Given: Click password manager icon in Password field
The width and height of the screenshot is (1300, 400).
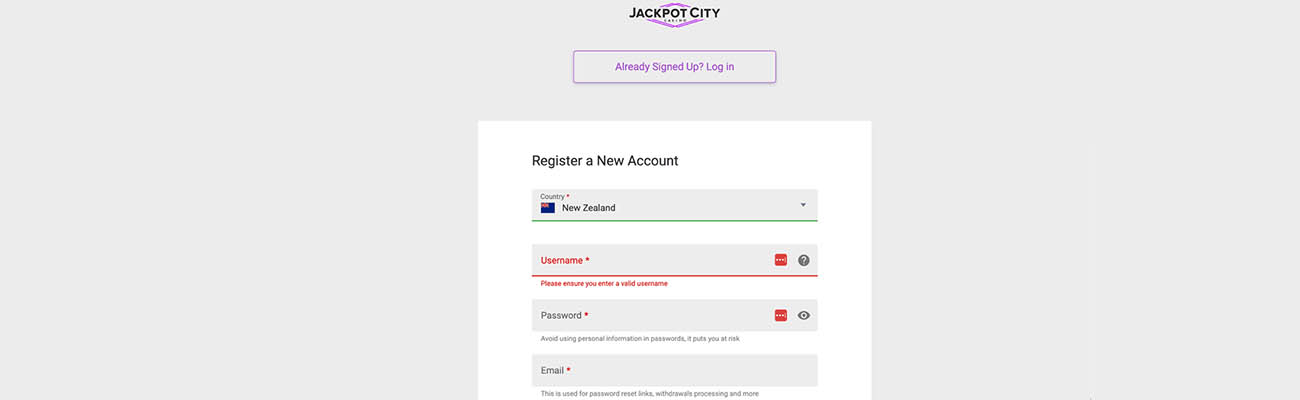Looking at the screenshot, I should [781, 315].
